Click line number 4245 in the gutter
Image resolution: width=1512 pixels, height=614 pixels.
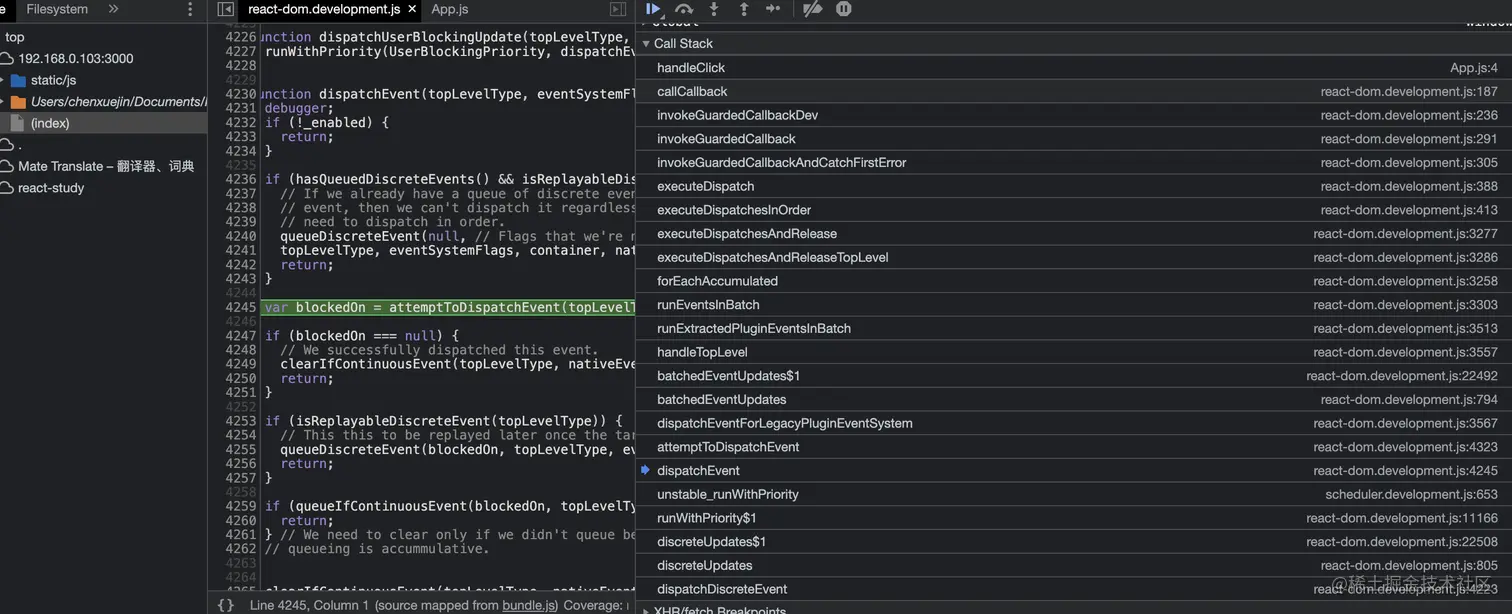(241, 308)
